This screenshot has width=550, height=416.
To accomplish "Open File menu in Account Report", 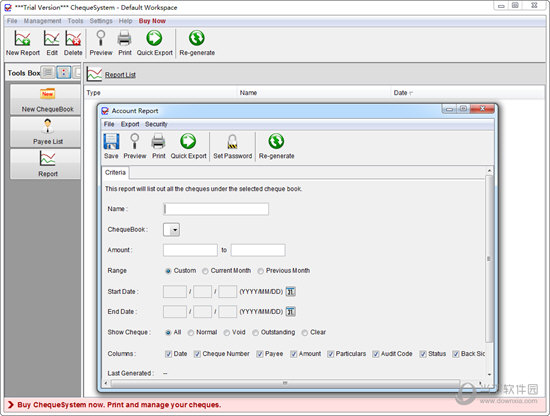I will click(x=109, y=124).
